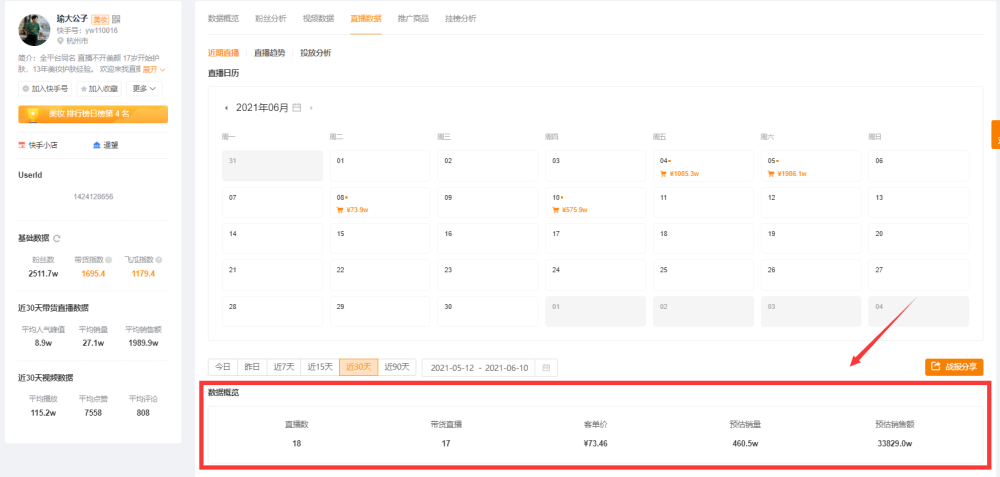Click the refresh icon next to 基础数据

click(57, 238)
